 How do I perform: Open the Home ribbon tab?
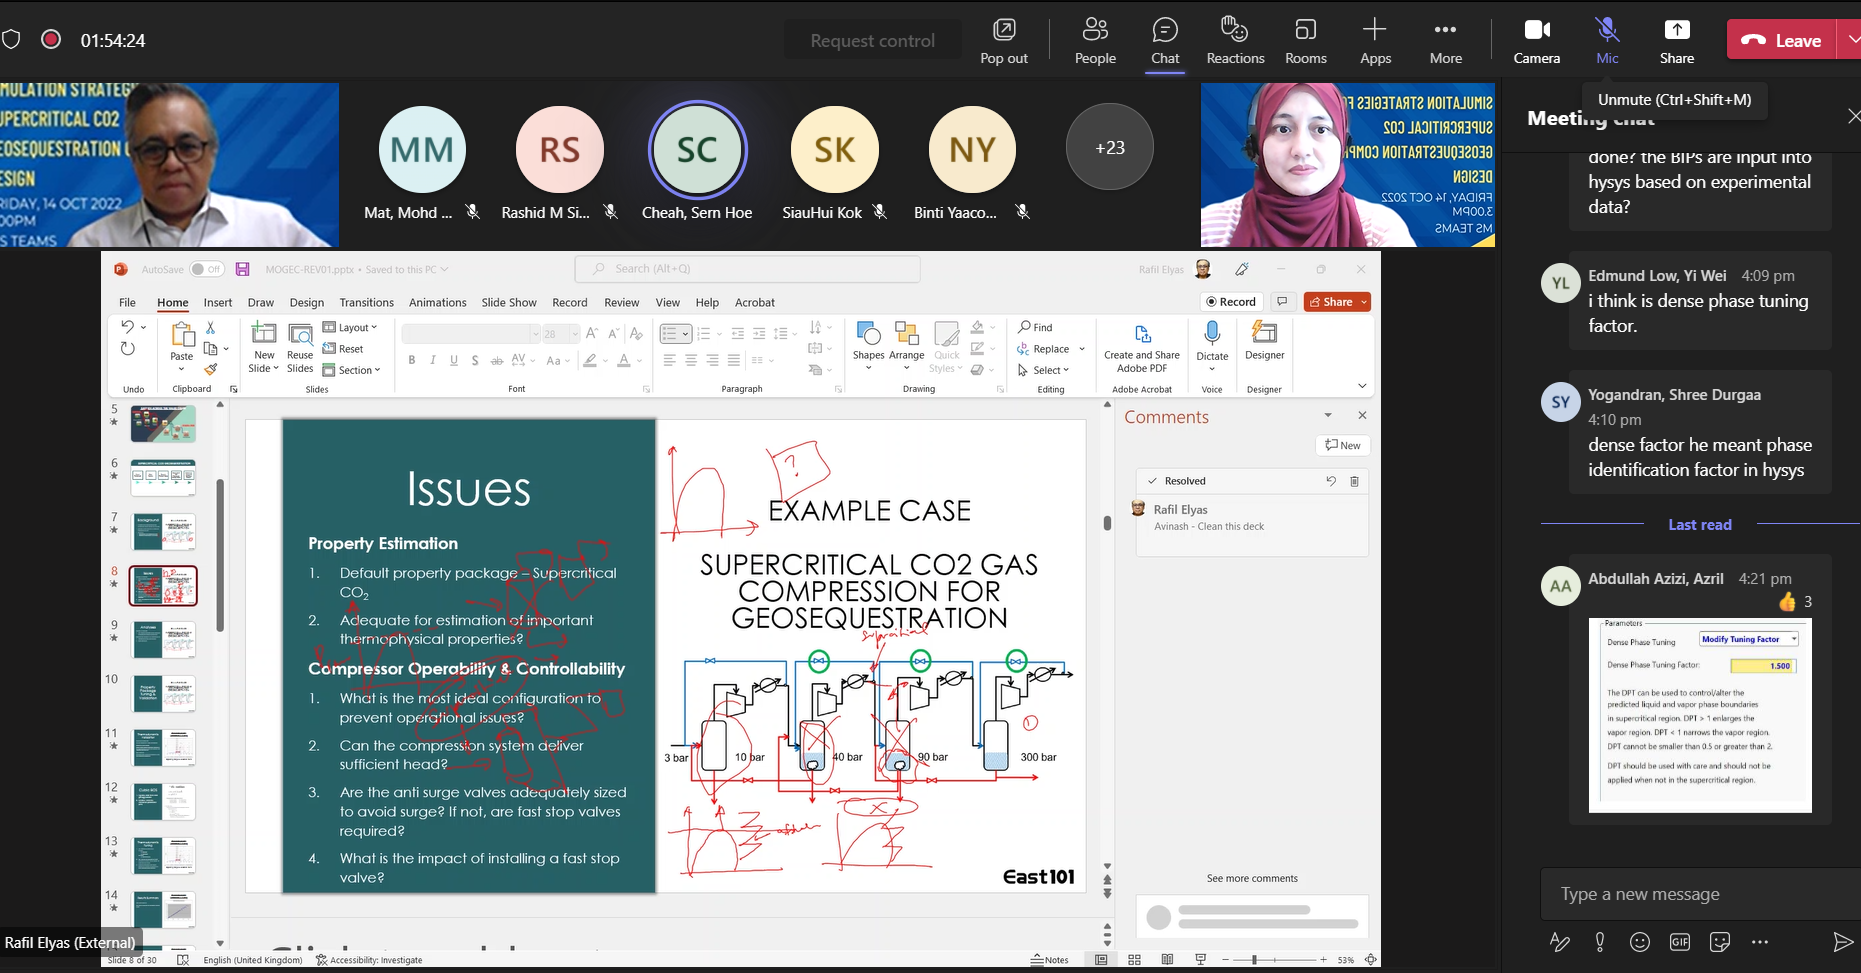click(173, 302)
